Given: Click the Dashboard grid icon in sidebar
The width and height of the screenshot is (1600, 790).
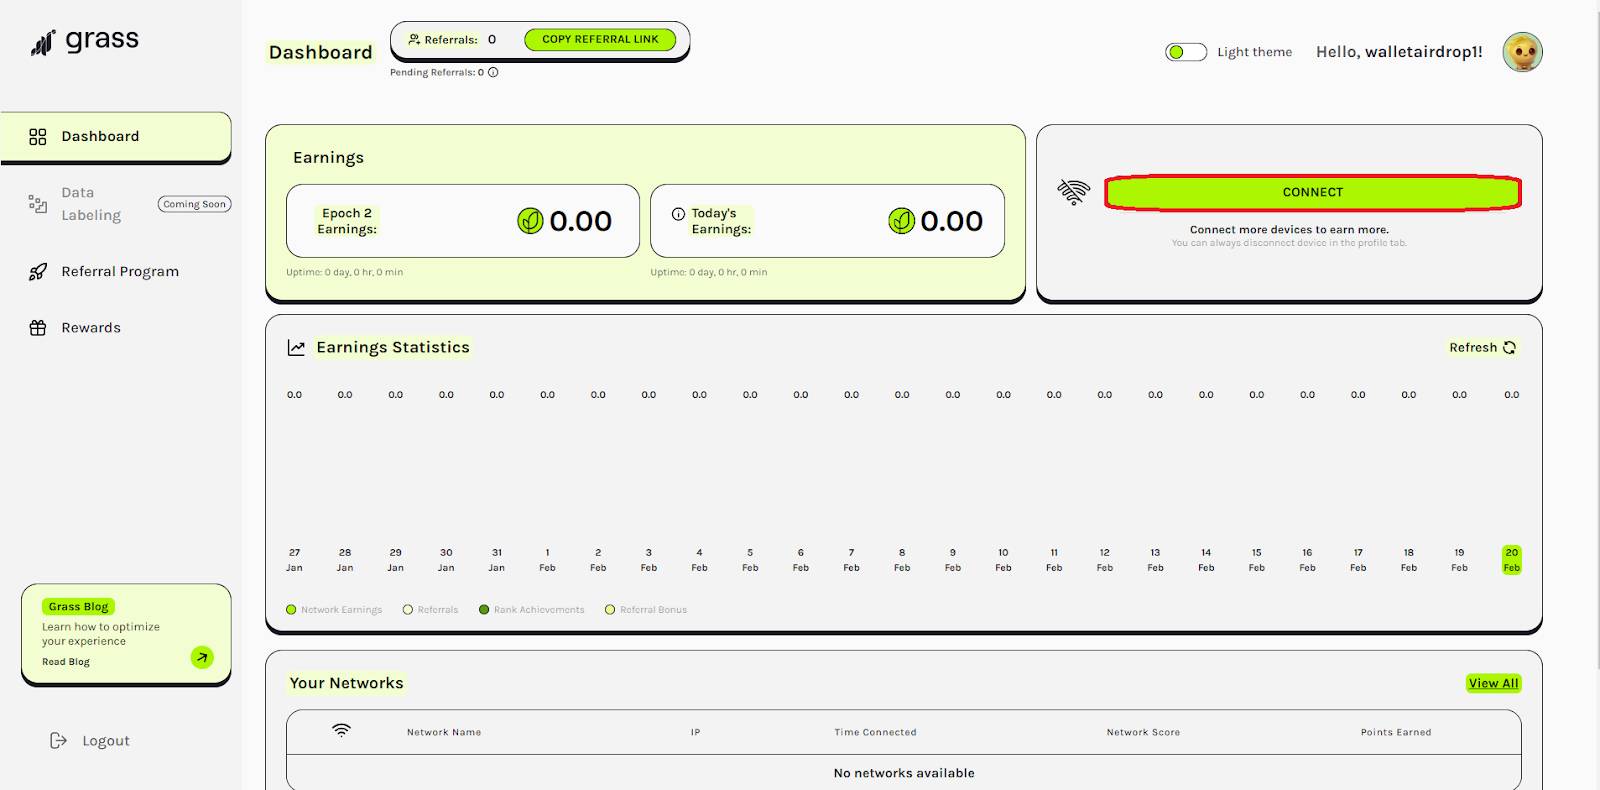Looking at the screenshot, I should (x=38, y=137).
